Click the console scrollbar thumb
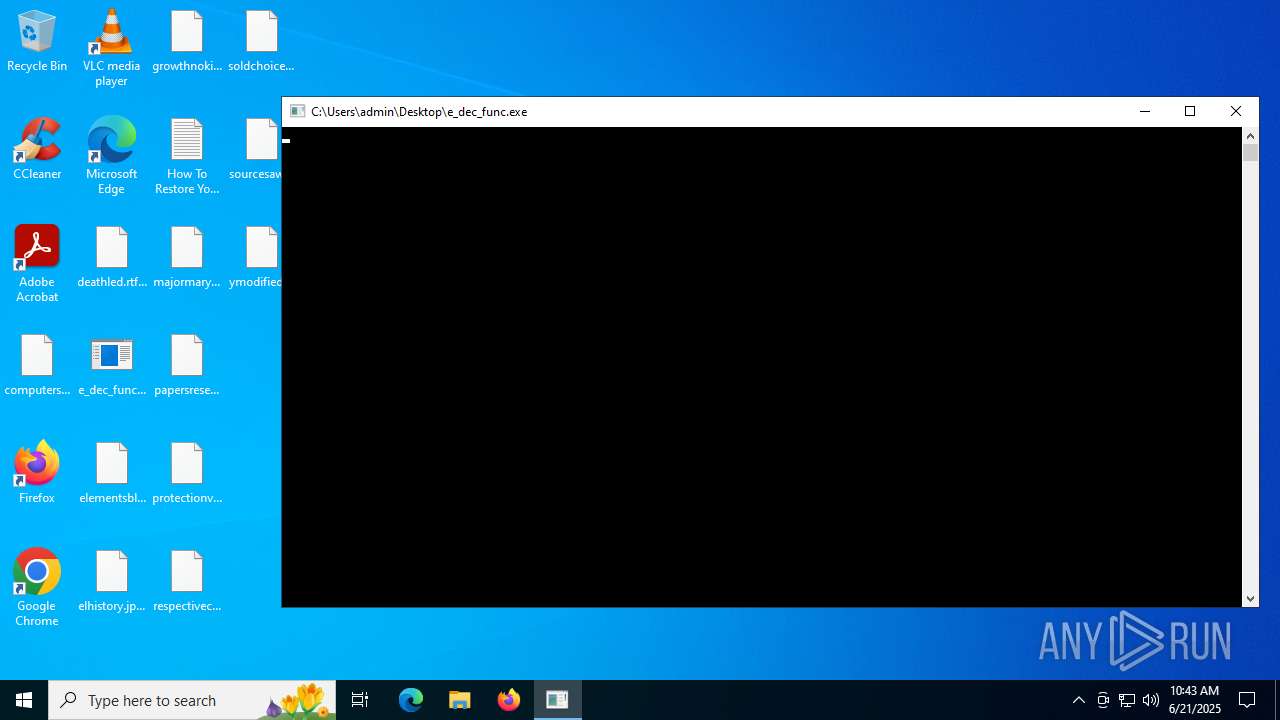Image resolution: width=1280 pixels, height=720 pixels. coord(1250,153)
